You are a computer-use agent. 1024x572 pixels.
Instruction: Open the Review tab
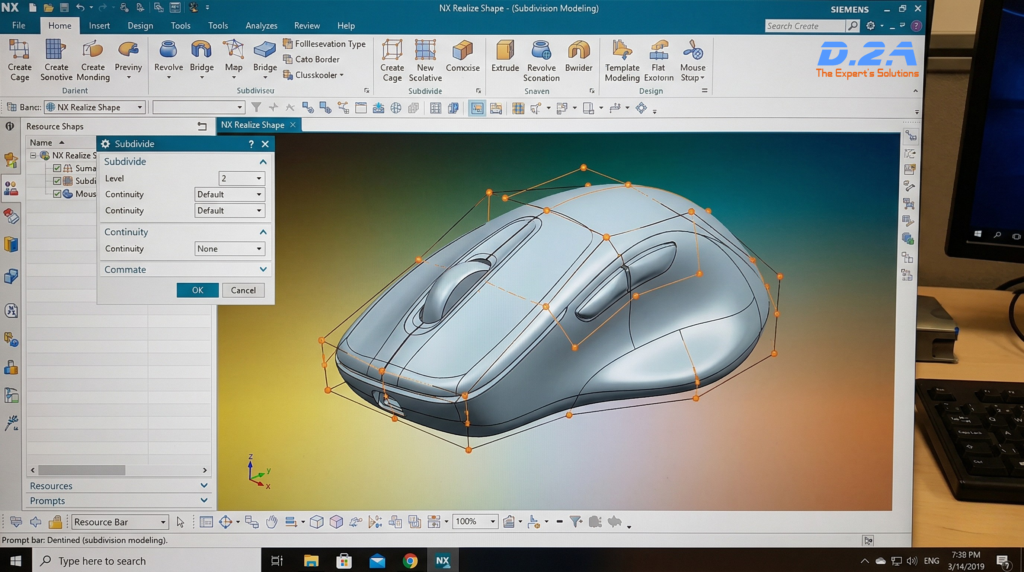click(307, 25)
